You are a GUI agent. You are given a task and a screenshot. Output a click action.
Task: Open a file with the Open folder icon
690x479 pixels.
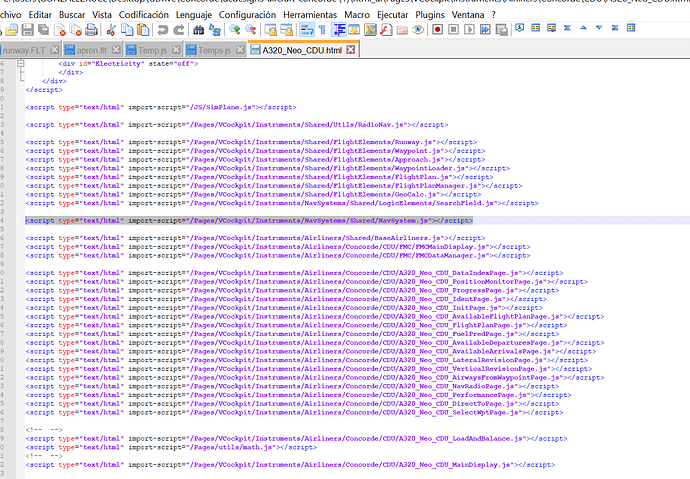click(x=12, y=30)
